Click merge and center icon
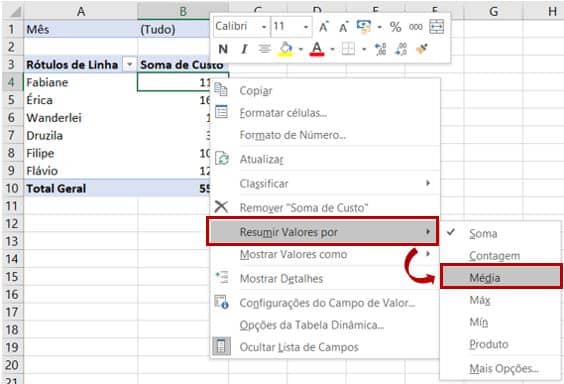Viewport: 564px width, 384px height. [437, 27]
